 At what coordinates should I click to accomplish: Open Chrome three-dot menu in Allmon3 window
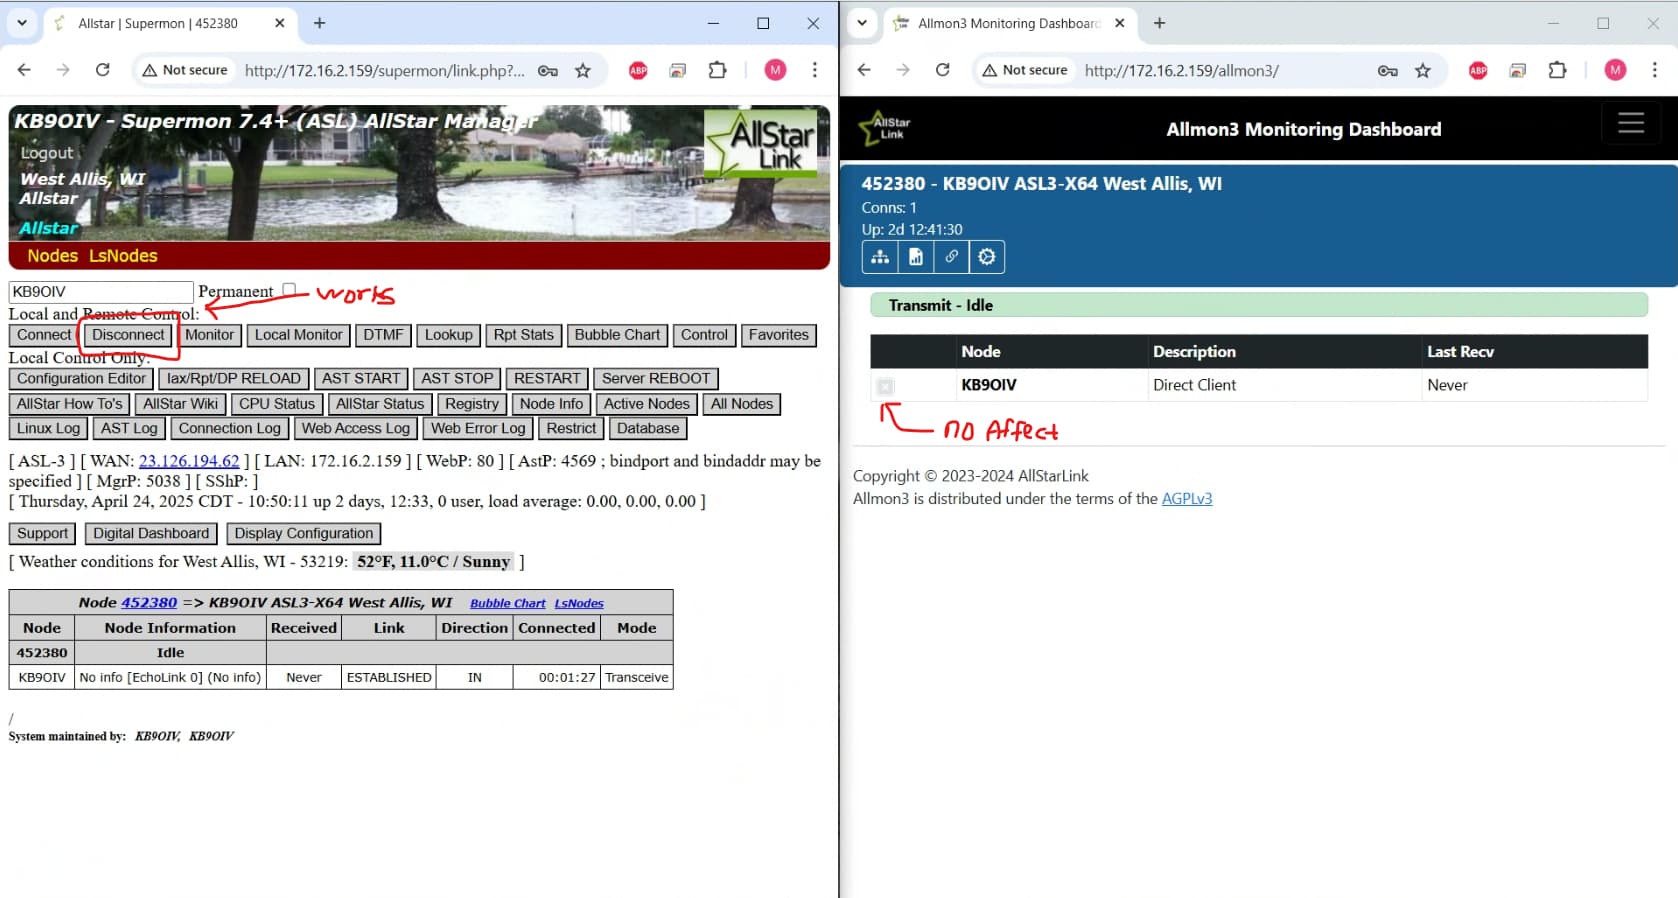[1654, 70]
